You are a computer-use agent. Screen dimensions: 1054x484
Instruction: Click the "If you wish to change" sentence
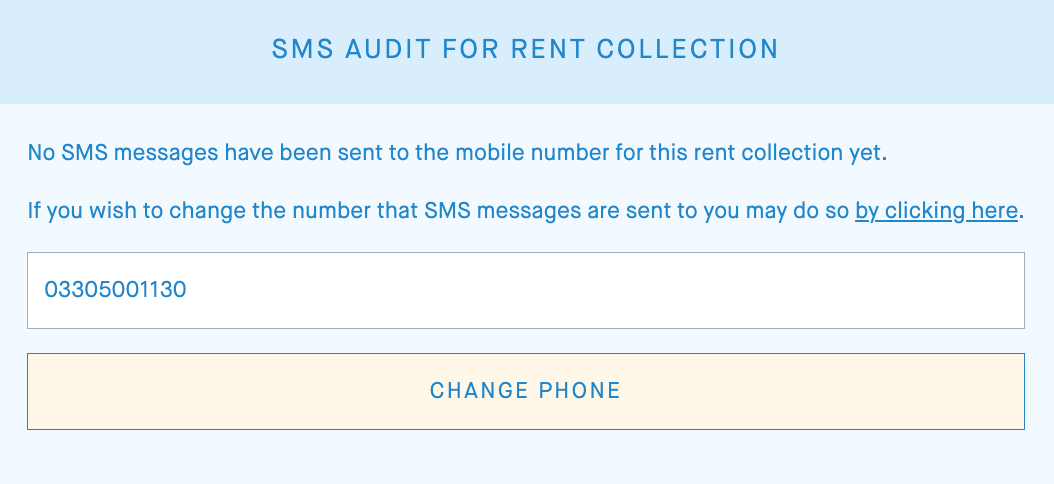point(440,211)
